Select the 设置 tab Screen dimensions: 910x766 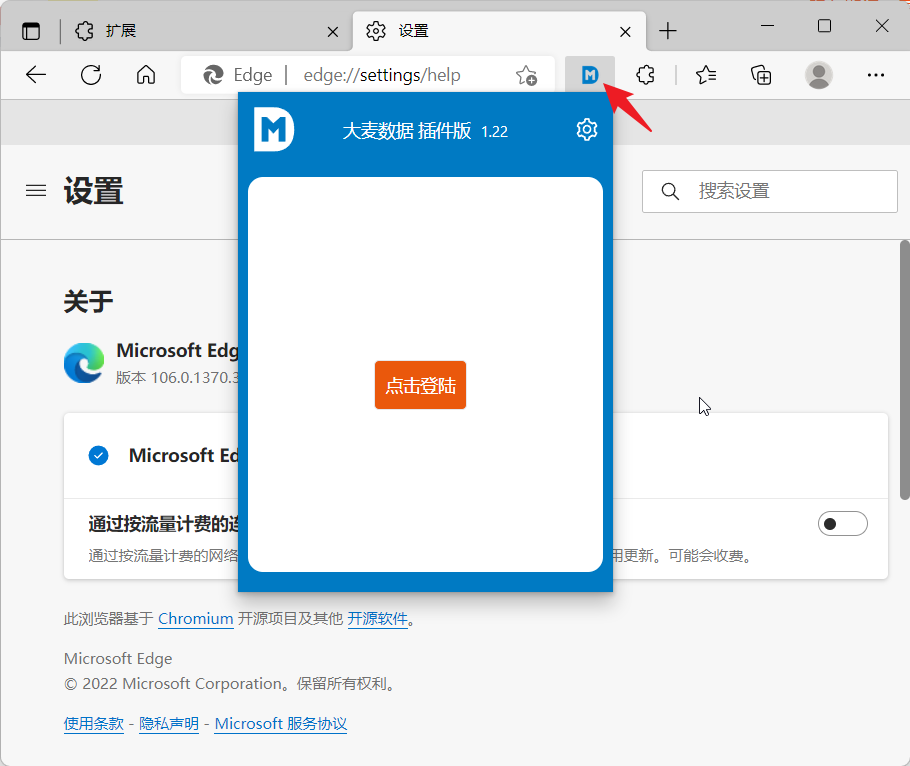pos(499,31)
